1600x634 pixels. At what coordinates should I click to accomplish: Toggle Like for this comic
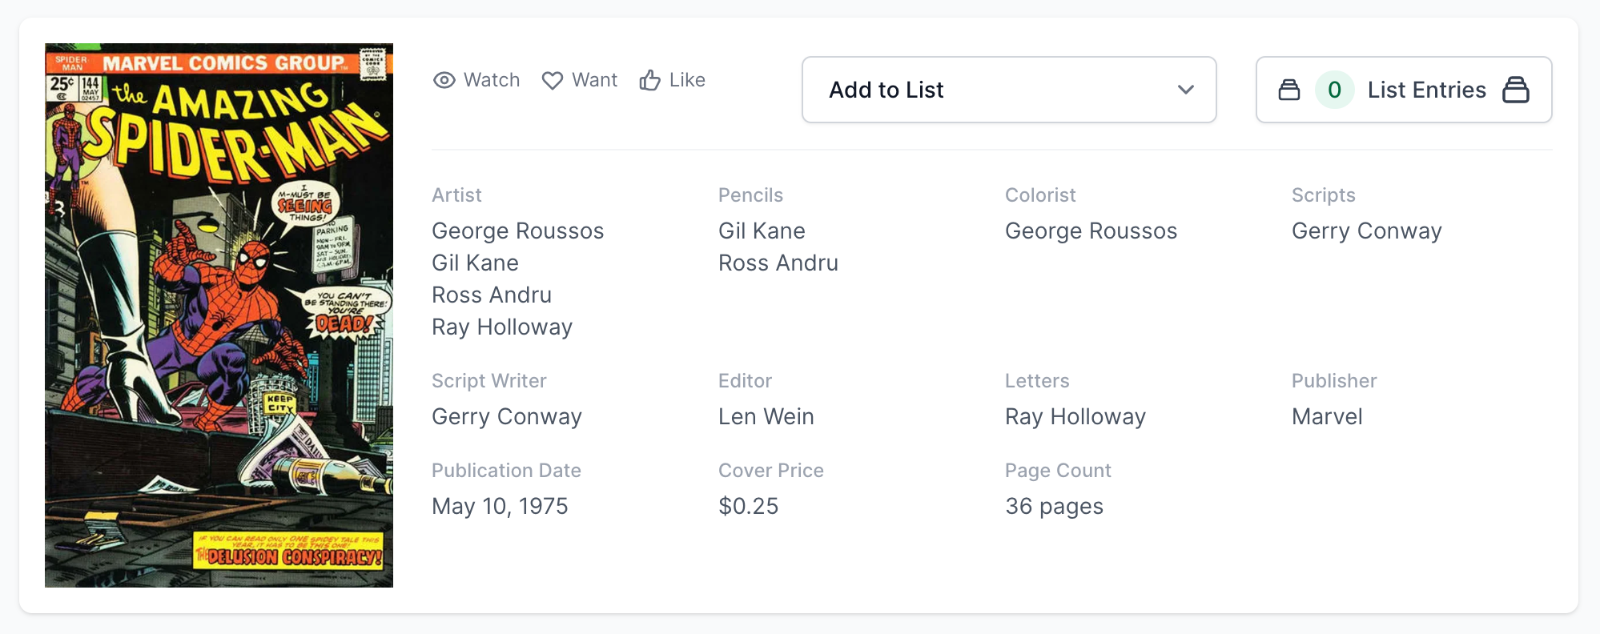pyautogui.click(x=673, y=80)
